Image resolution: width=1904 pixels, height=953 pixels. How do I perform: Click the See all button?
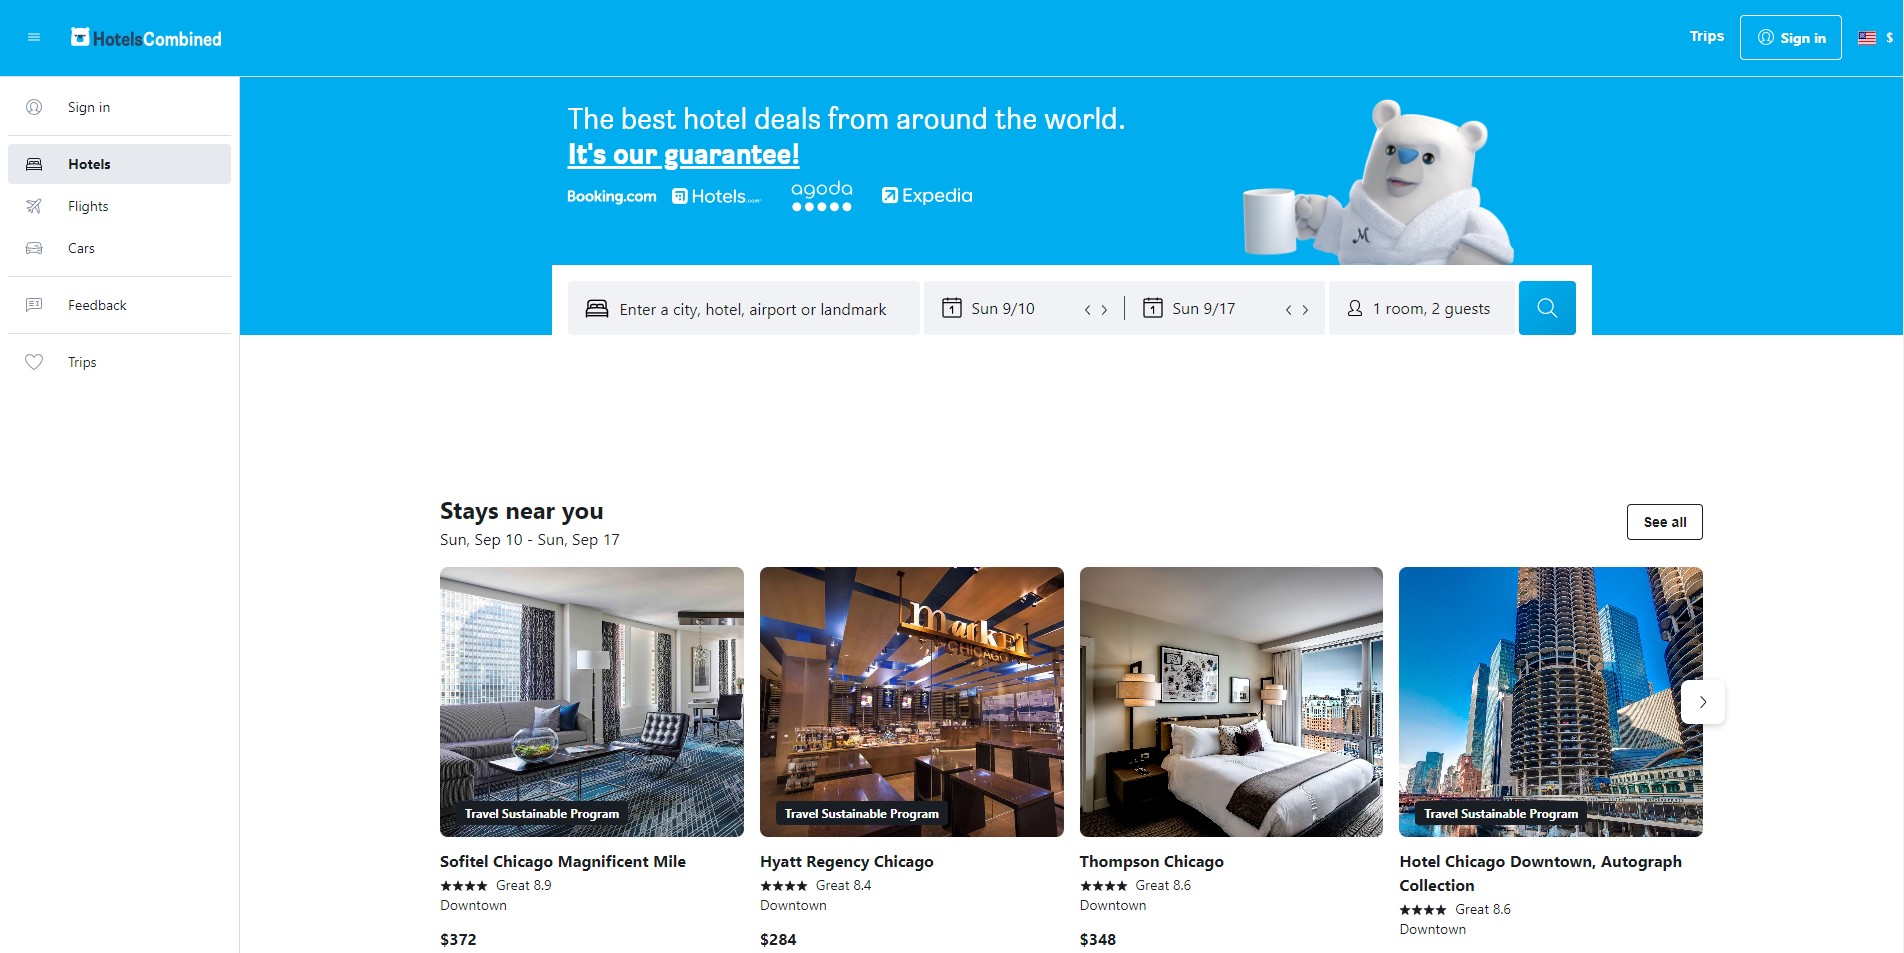1664,522
